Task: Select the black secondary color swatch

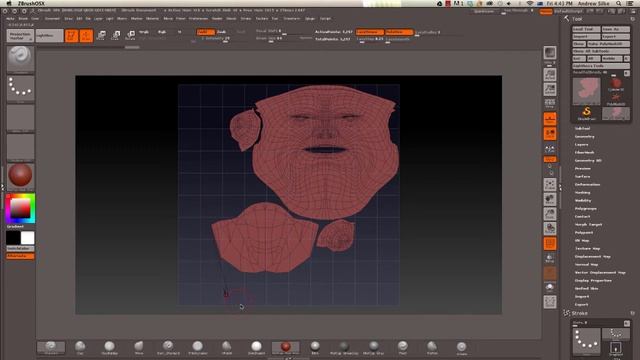Action: [13, 238]
